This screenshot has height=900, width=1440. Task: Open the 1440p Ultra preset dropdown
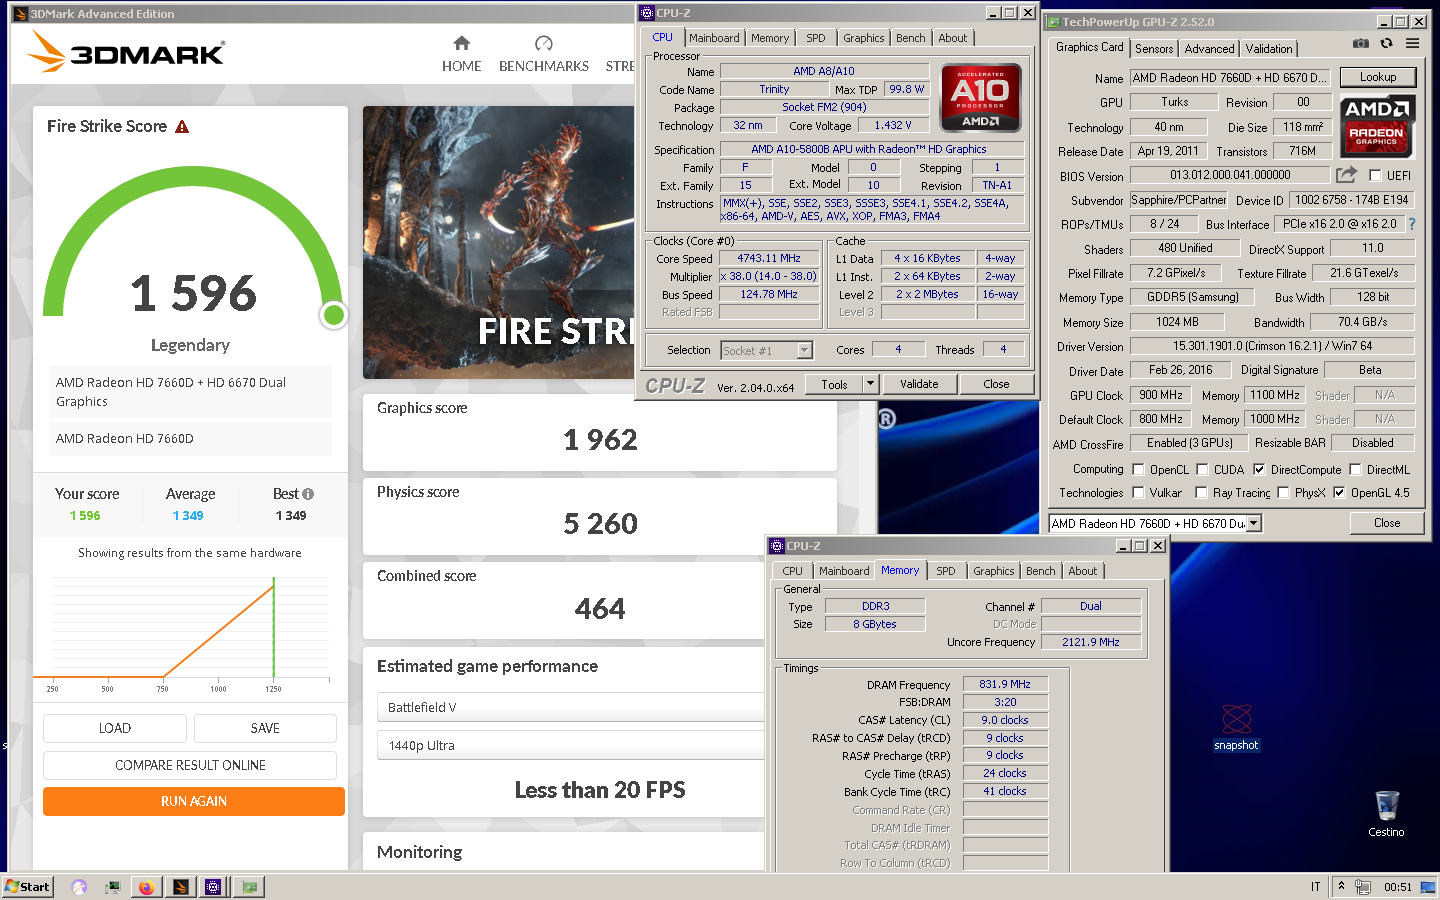[571, 745]
